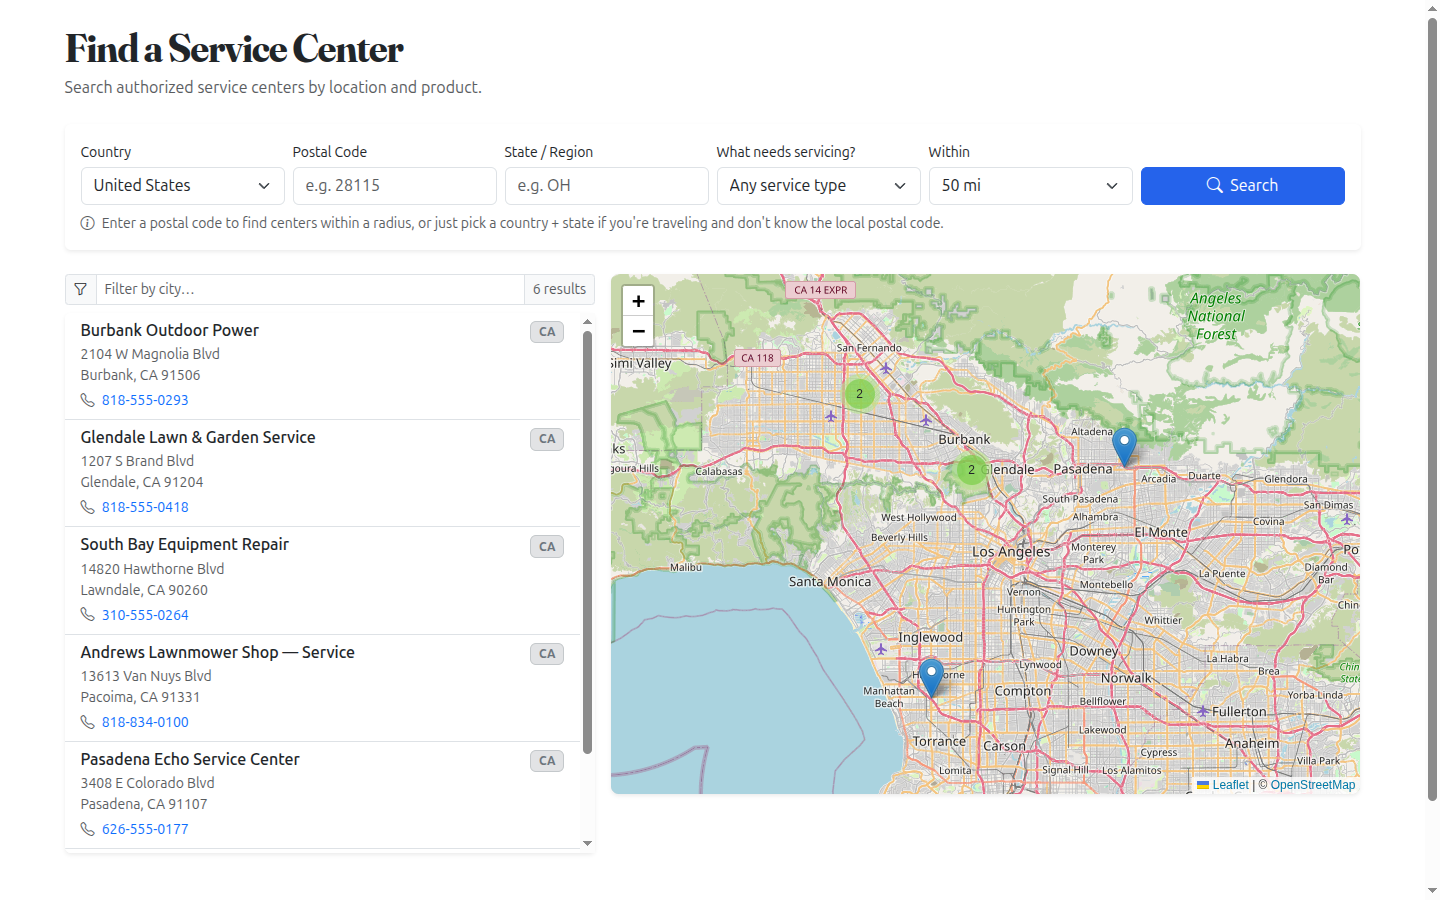This screenshot has width=1440, height=900.
Task: Call Glendale at 818-555-0418
Action: coord(145,507)
